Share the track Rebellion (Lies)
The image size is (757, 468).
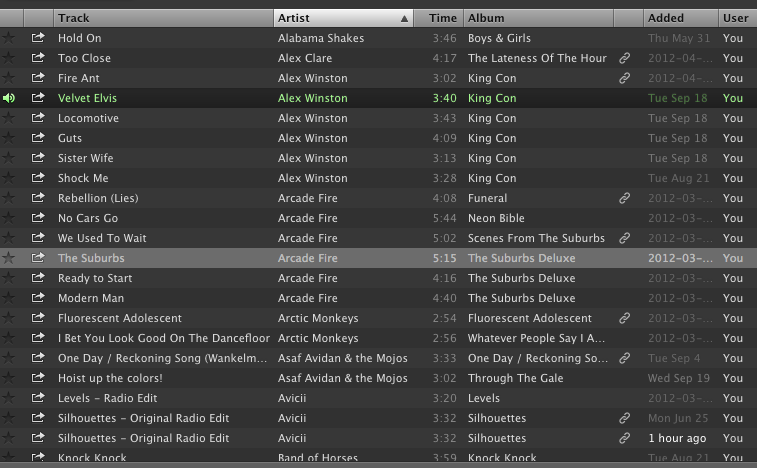pos(38,198)
